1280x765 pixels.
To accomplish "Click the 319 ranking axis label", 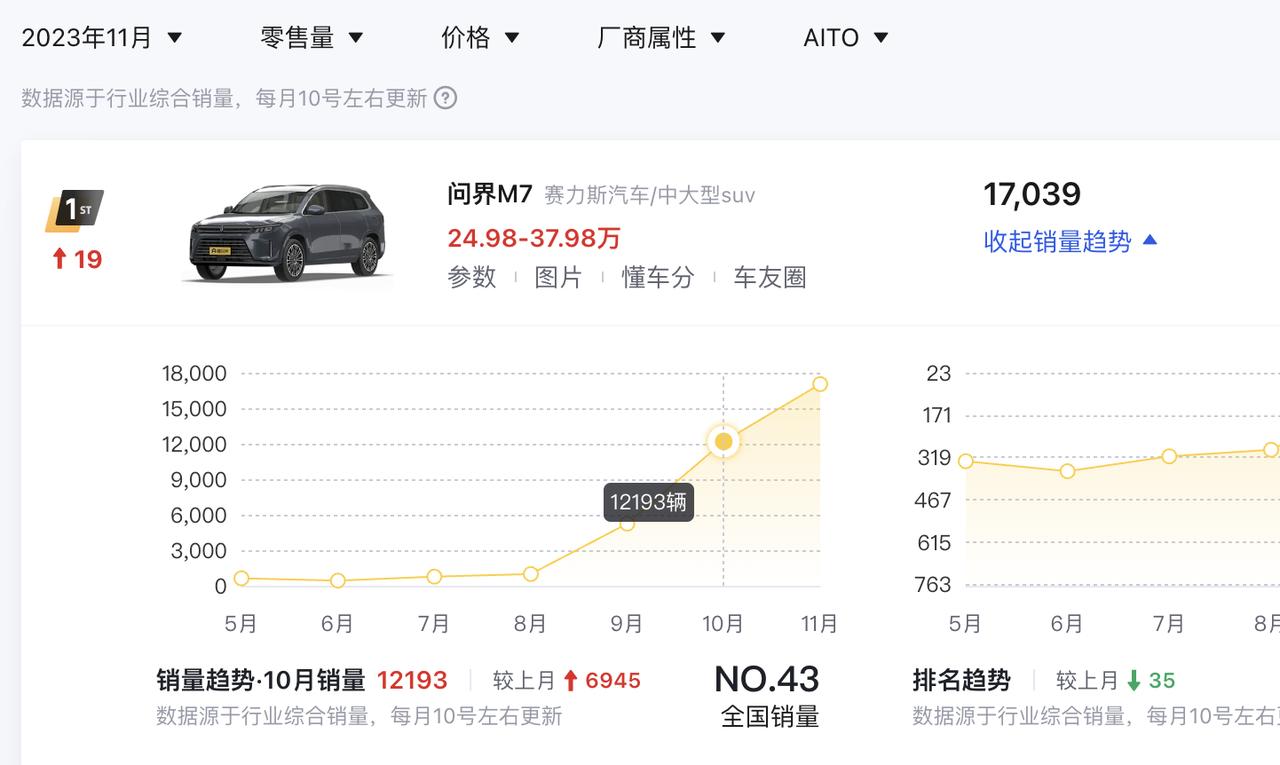I will (x=933, y=458).
